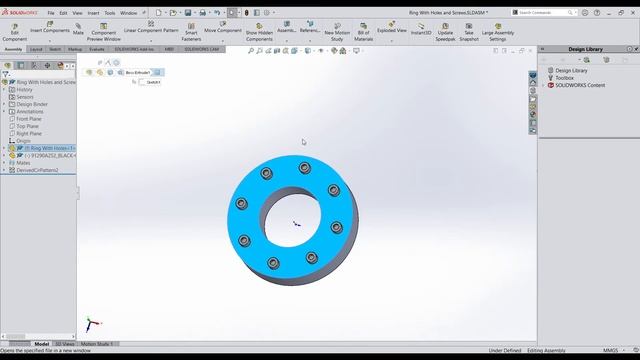The height and width of the screenshot is (360, 640).
Task: Select Top Plane in the tree
Action: pos(27,126)
